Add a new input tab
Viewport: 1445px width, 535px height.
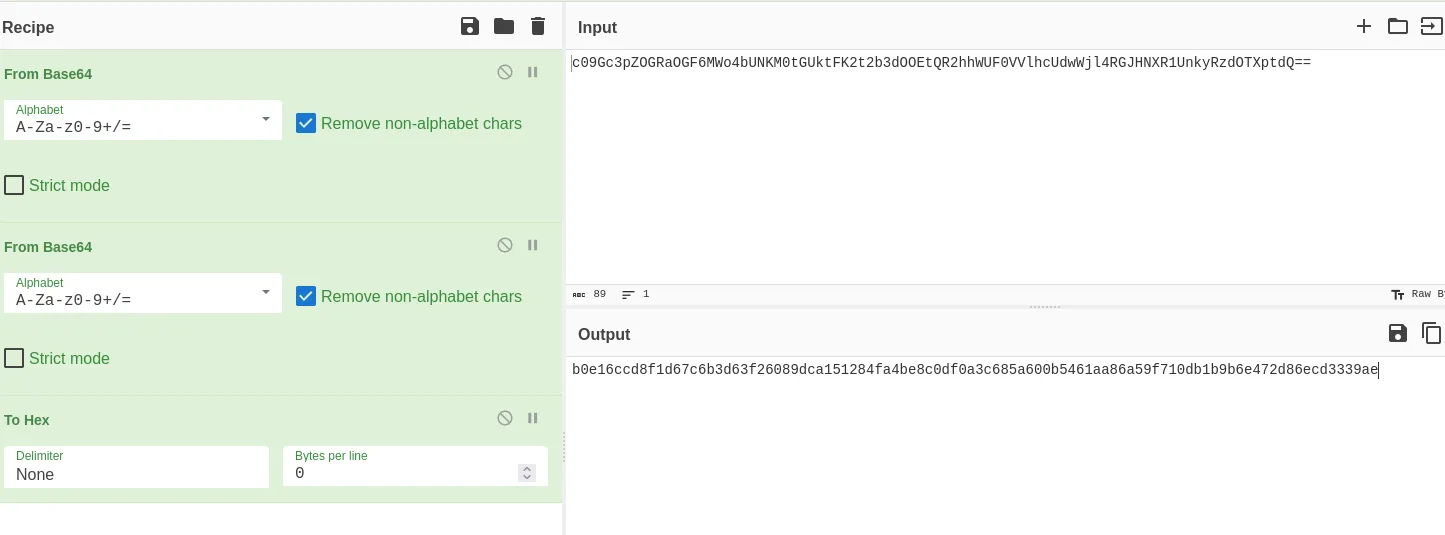coord(1364,26)
